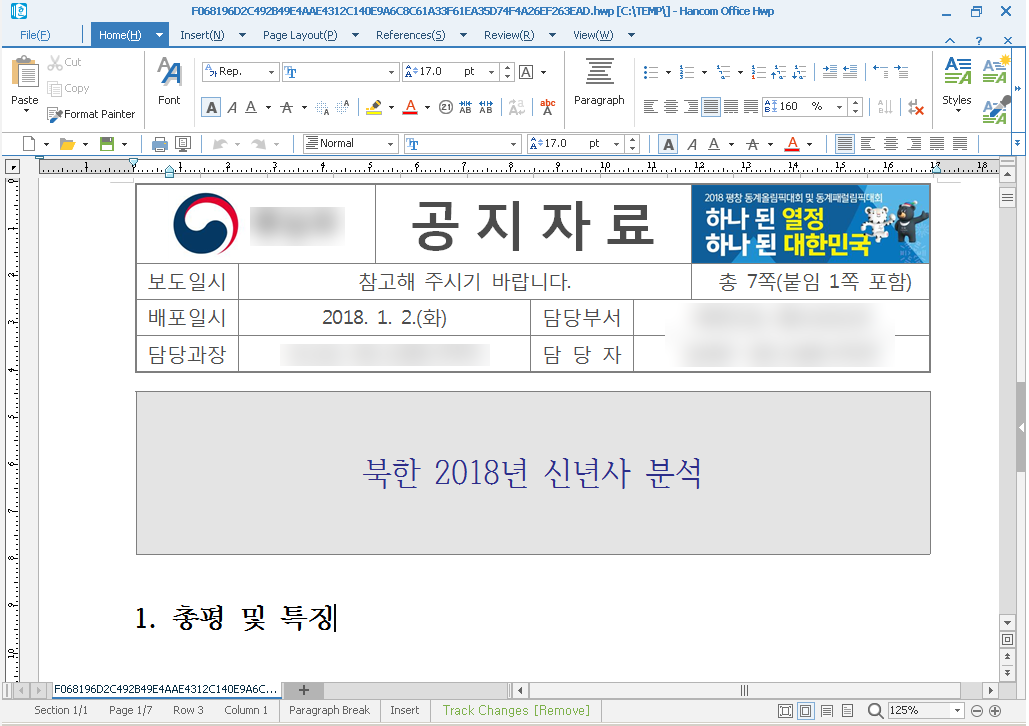Click the vertical scrollbar down arrow
Screen dimensions: 1029x726
[1007, 622]
